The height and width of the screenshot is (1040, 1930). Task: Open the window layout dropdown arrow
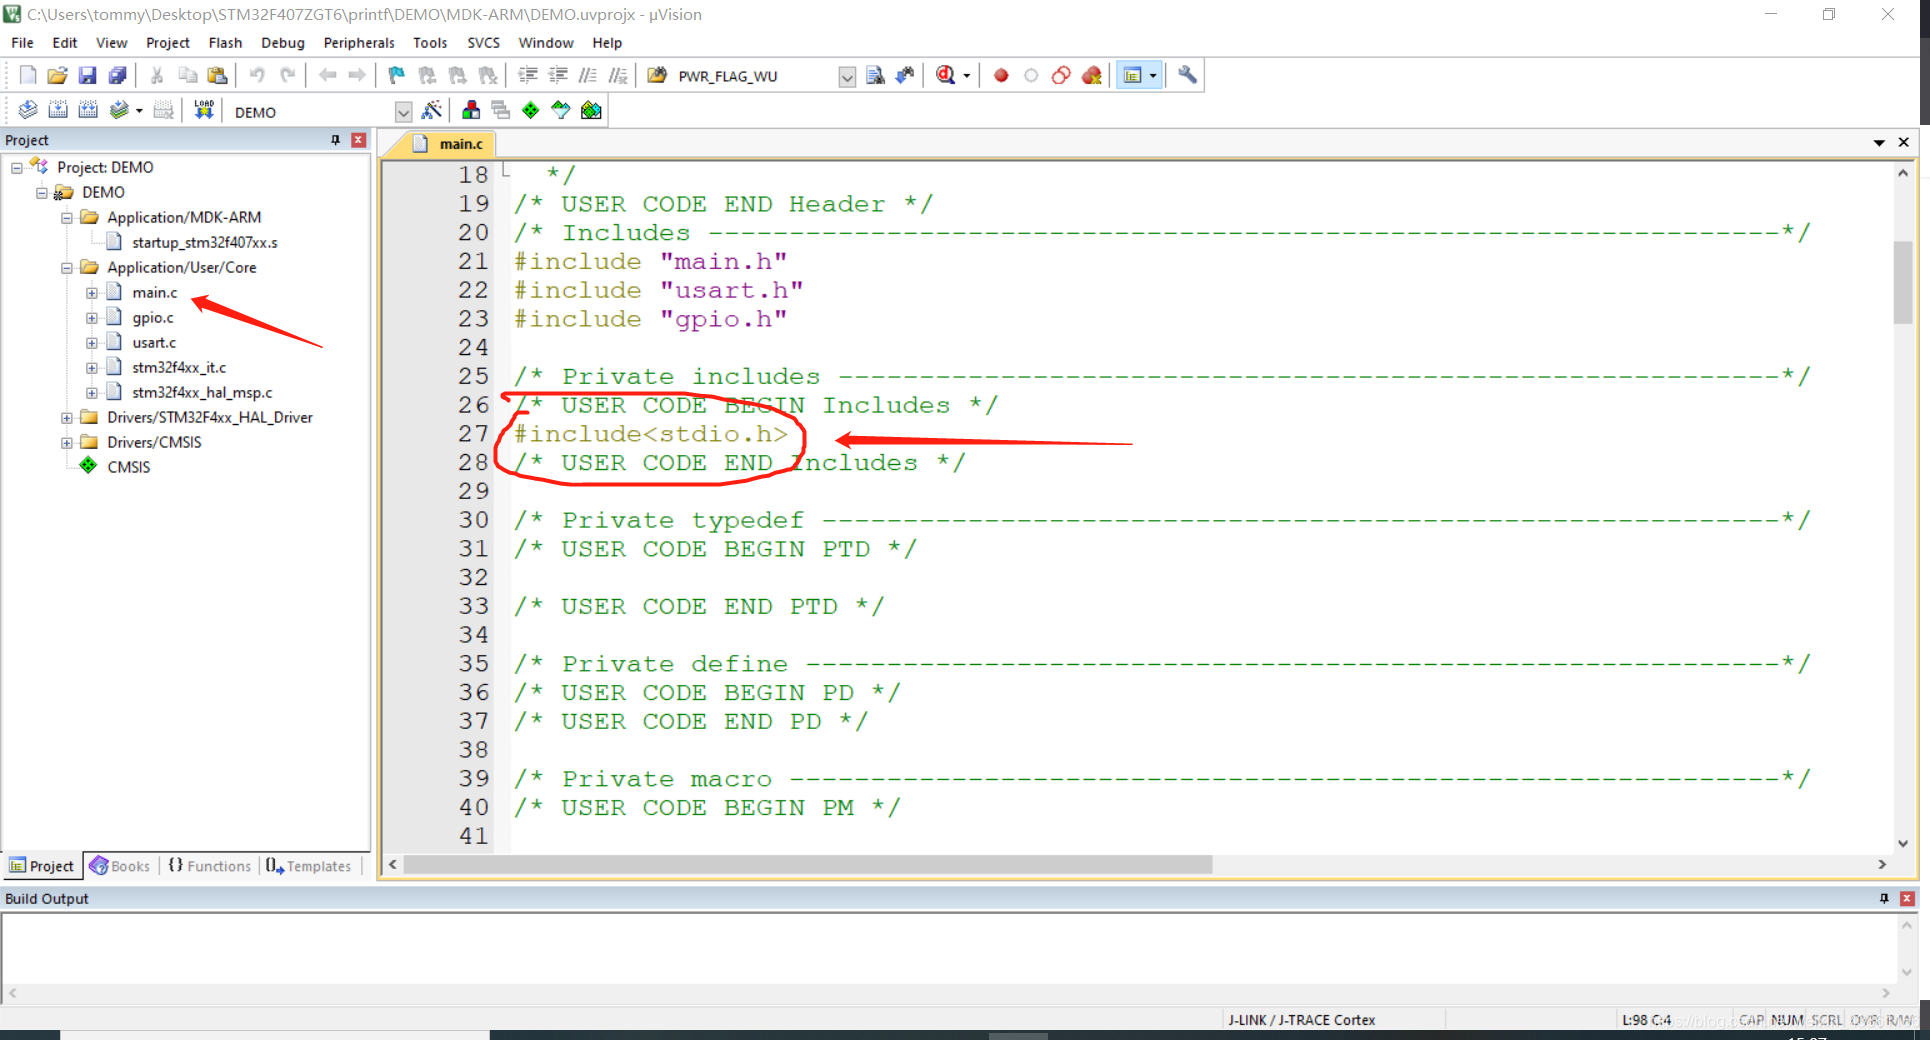tap(1153, 76)
